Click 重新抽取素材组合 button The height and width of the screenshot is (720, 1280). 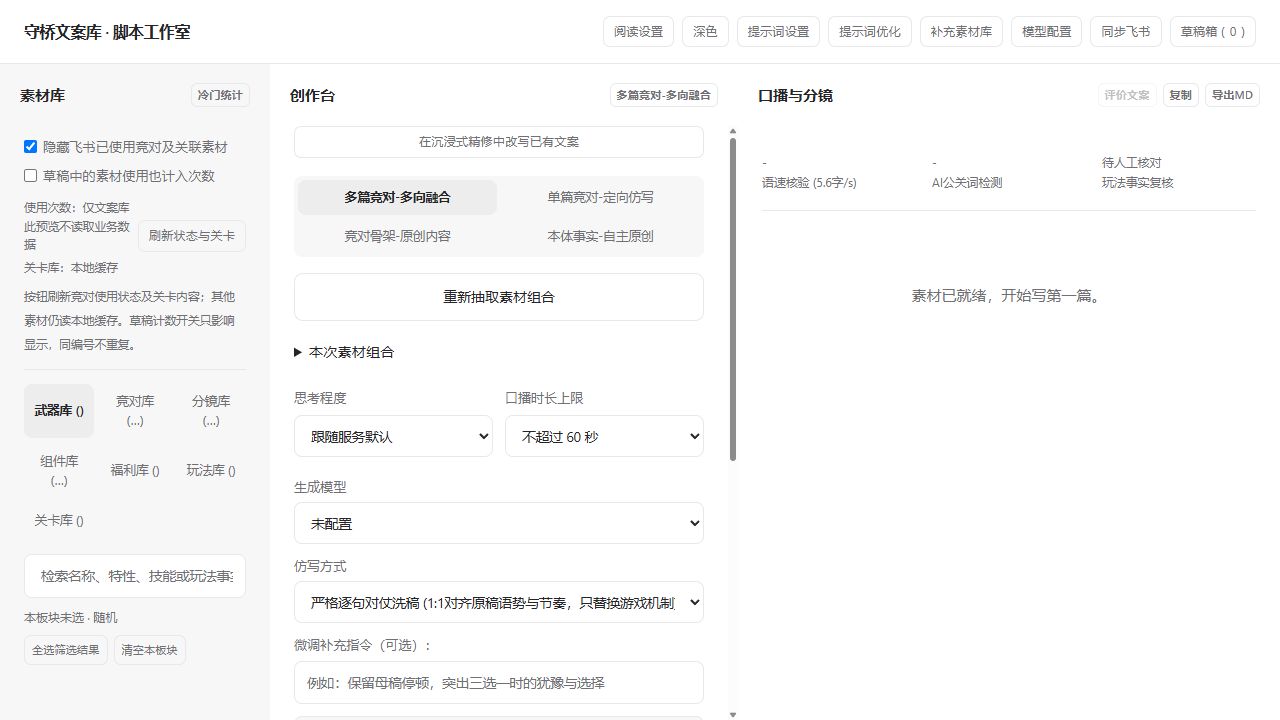(x=499, y=297)
